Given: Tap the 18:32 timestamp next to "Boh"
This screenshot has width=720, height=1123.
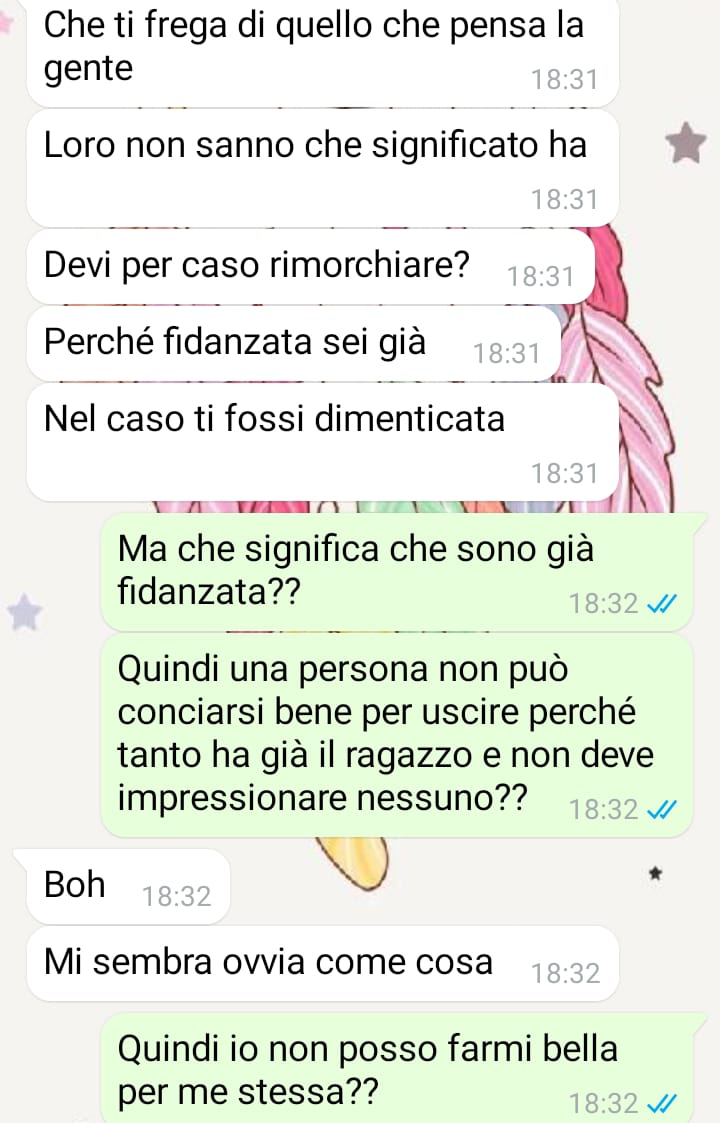Looking at the screenshot, I should [176, 897].
